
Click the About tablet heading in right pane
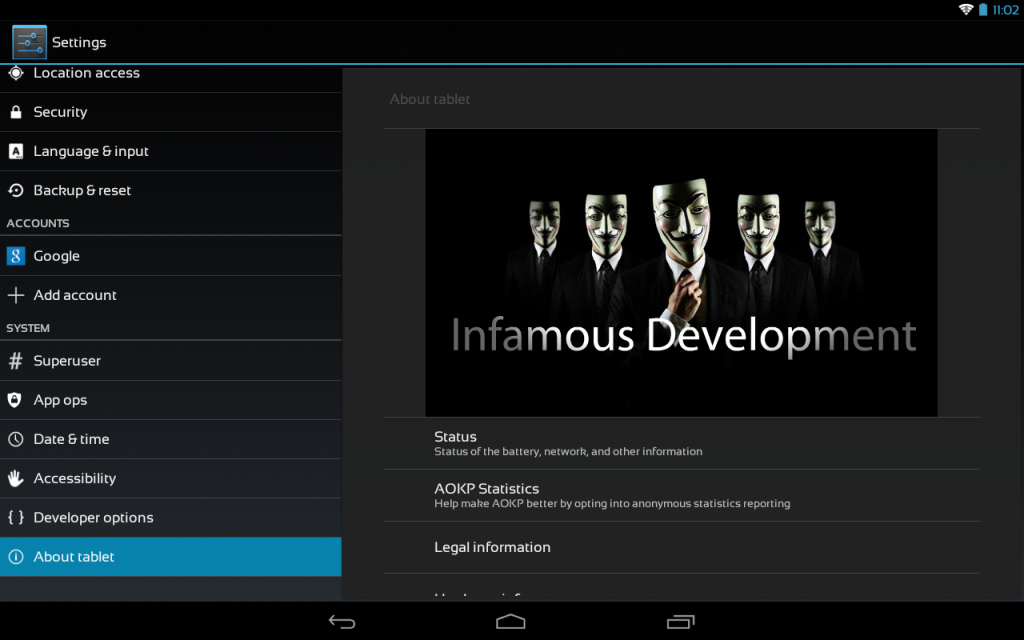coord(430,99)
